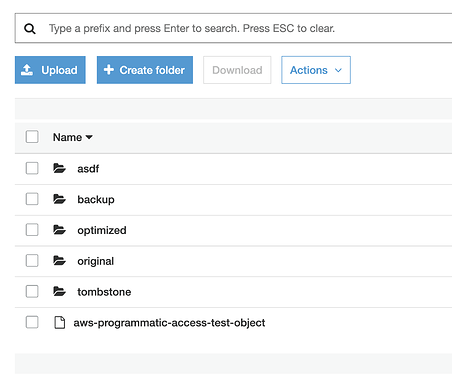Click the file icon for aws-programmatic-access-test-object

coord(60,322)
